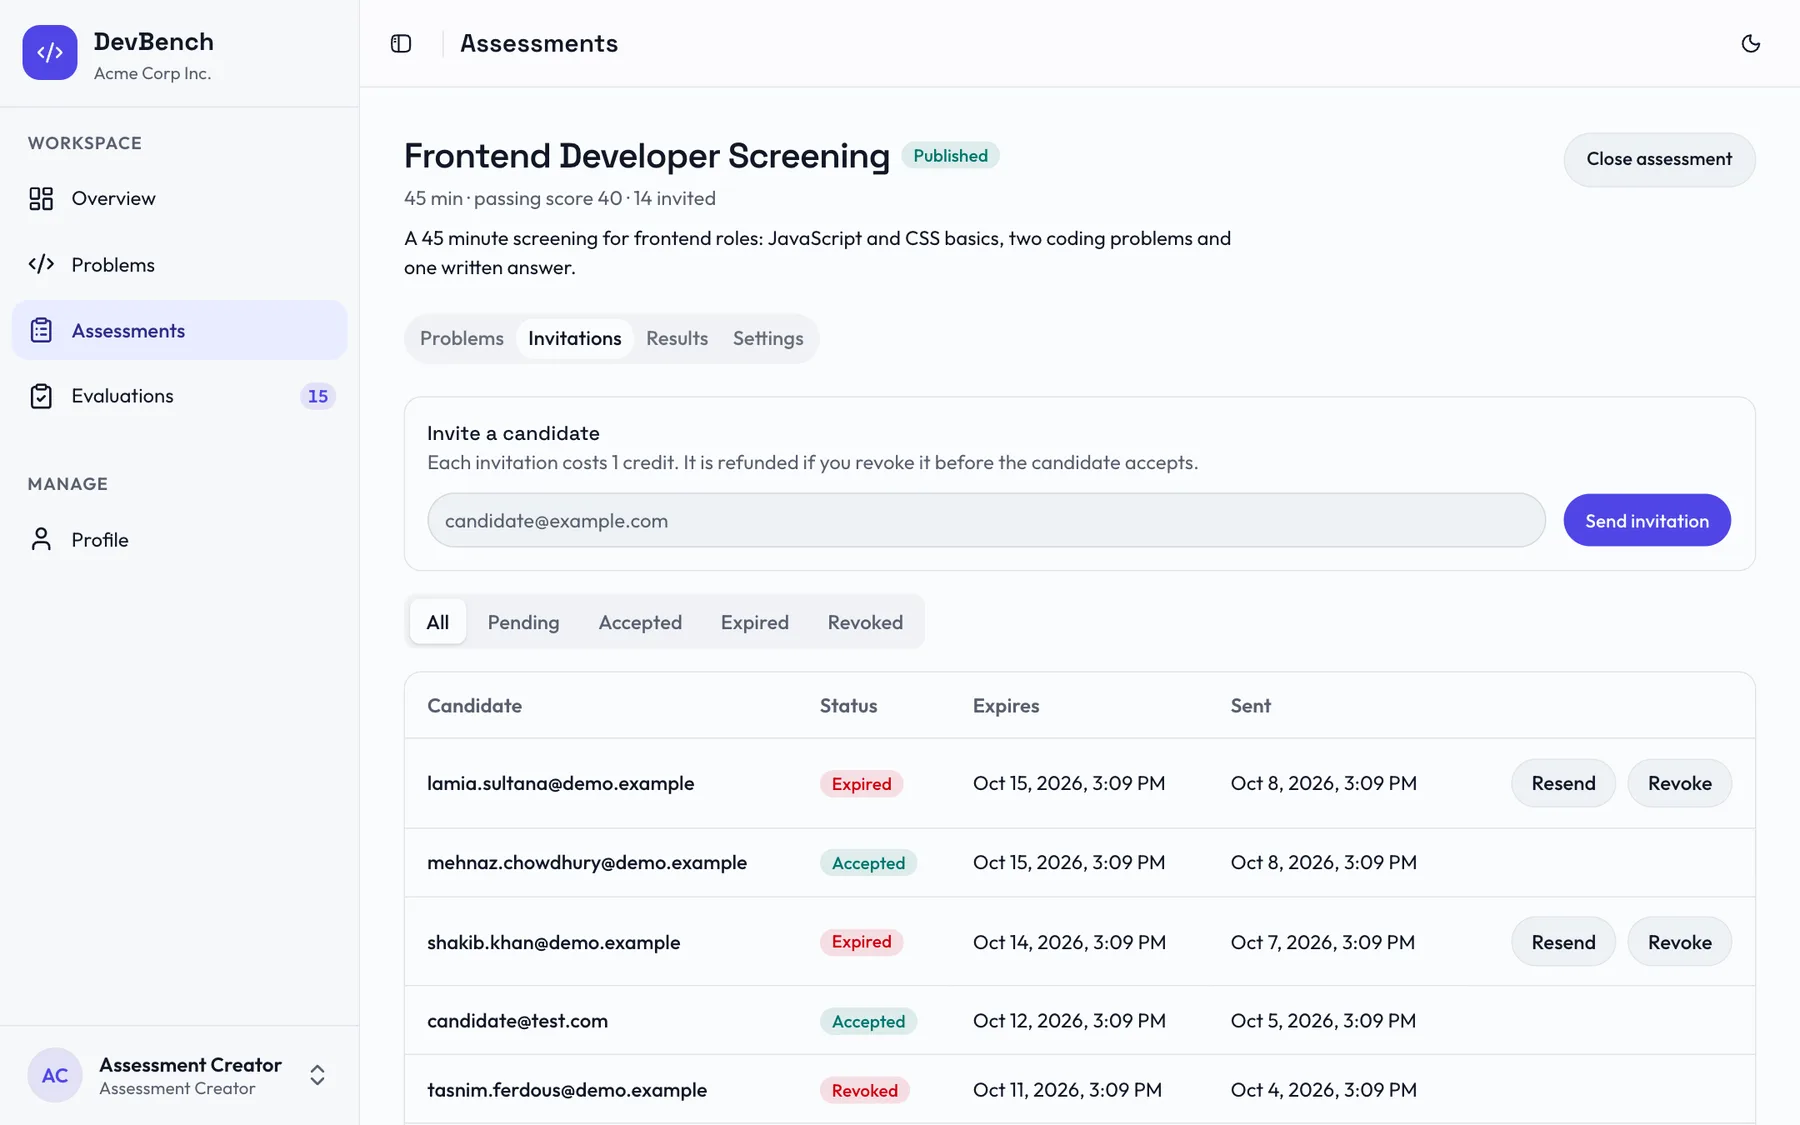Viewport: 1800px width, 1125px height.
Task: Open the Problems tab of the assessment
Action: pos(462,338)
